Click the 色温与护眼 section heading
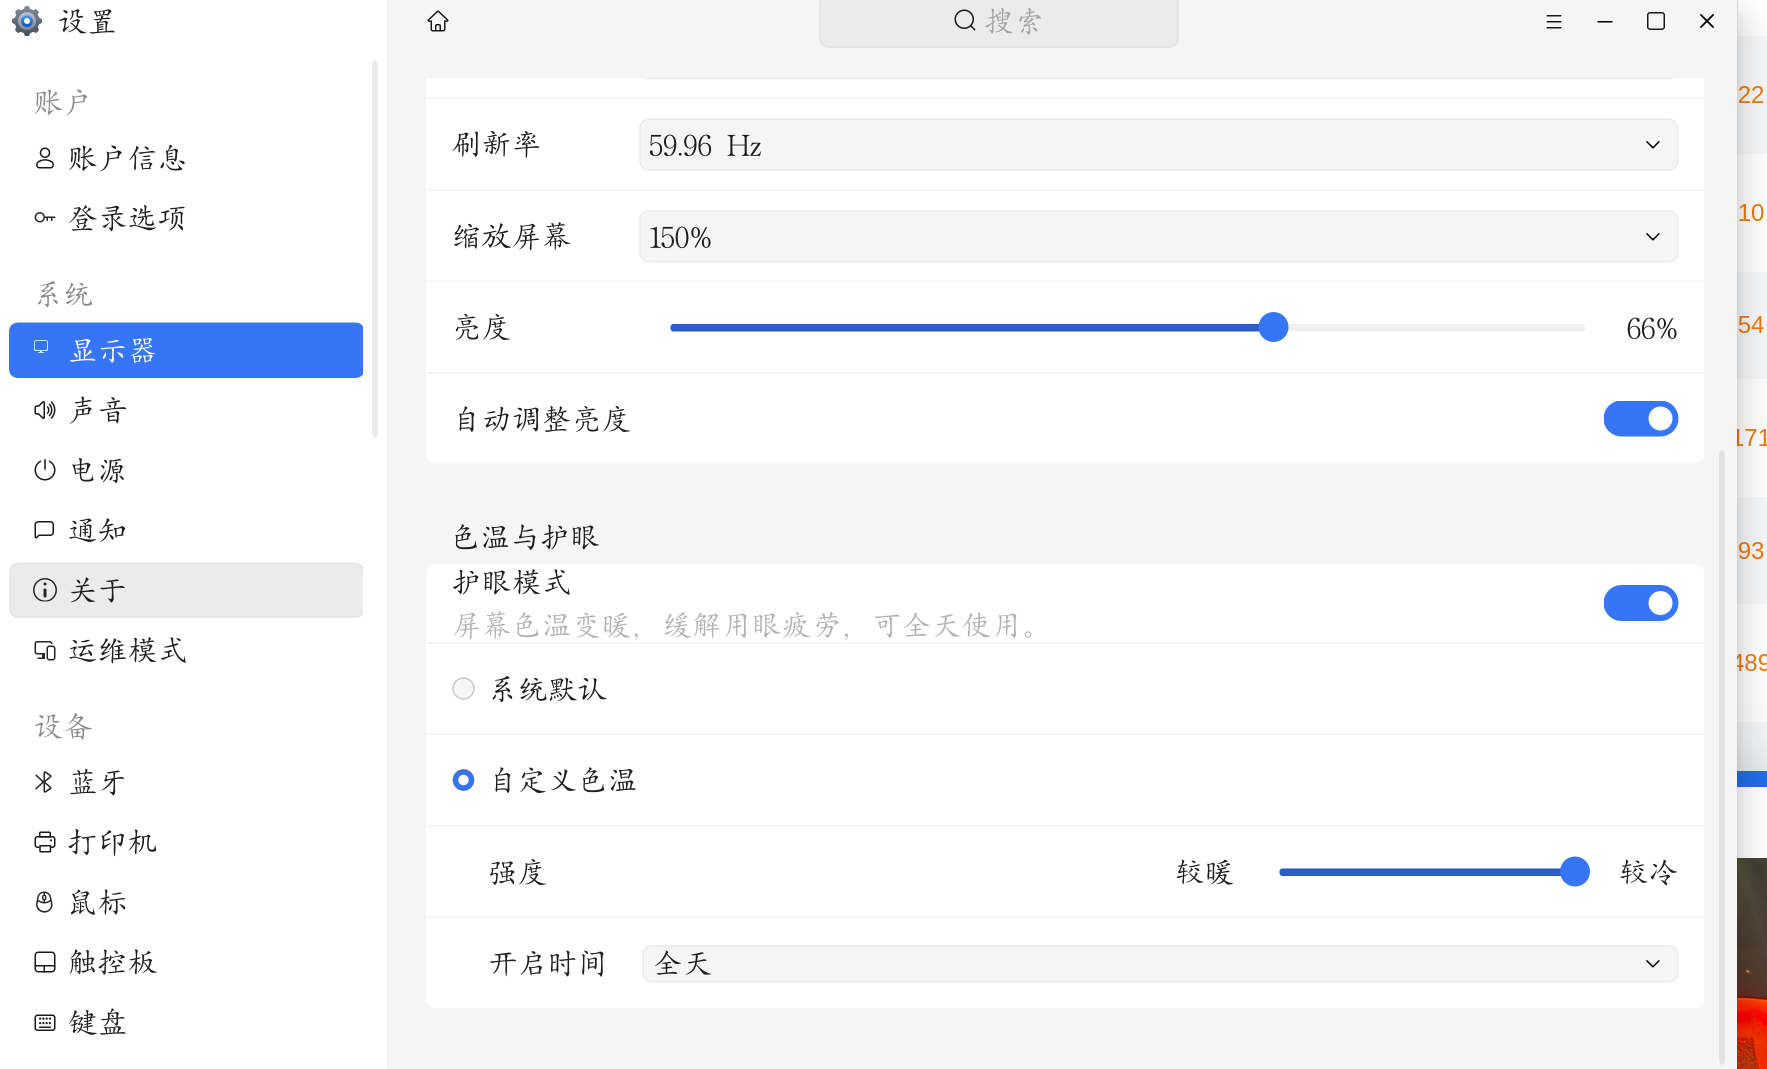 526,537
